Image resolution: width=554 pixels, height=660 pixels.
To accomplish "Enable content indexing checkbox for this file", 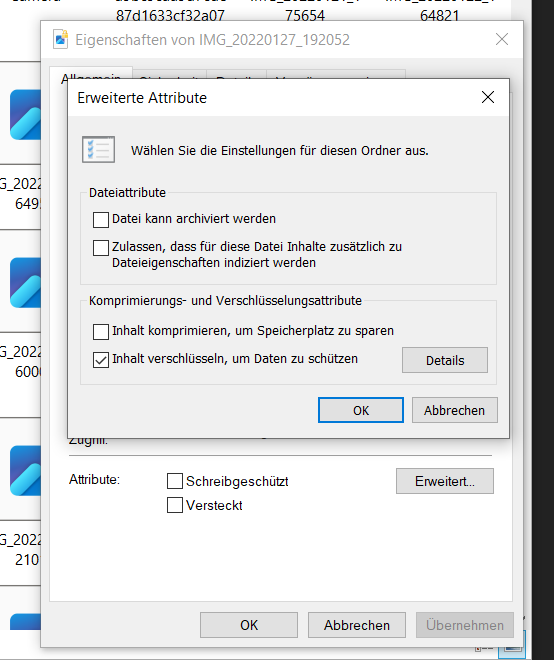I will pyautogui.click(x=101, y=248).
